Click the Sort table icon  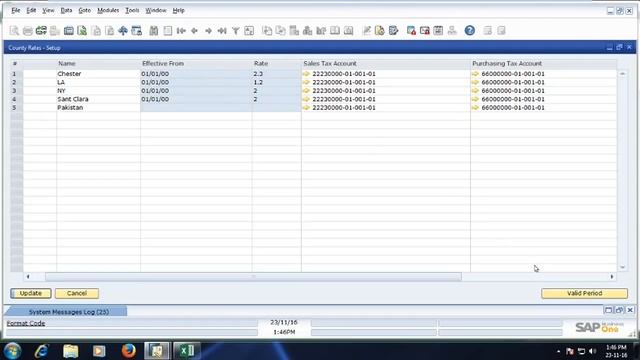point(249,31)
